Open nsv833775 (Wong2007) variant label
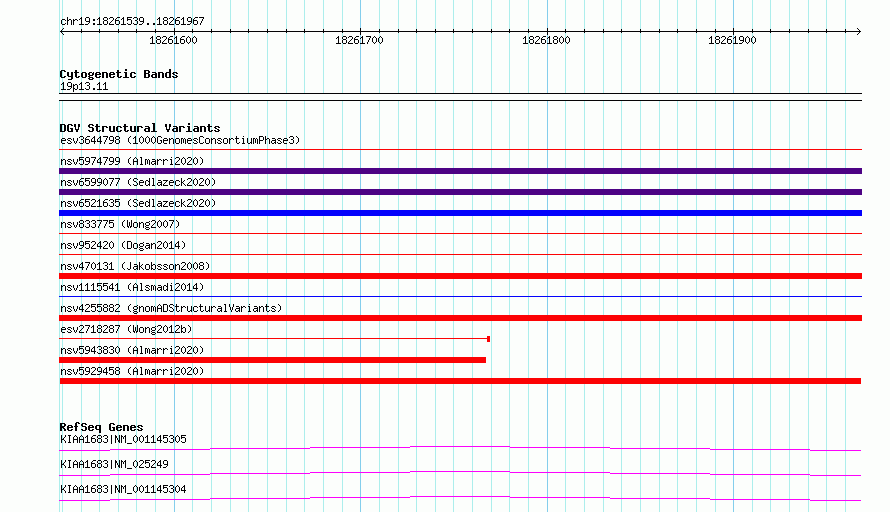The image size is (890, 512). point(120,224)
